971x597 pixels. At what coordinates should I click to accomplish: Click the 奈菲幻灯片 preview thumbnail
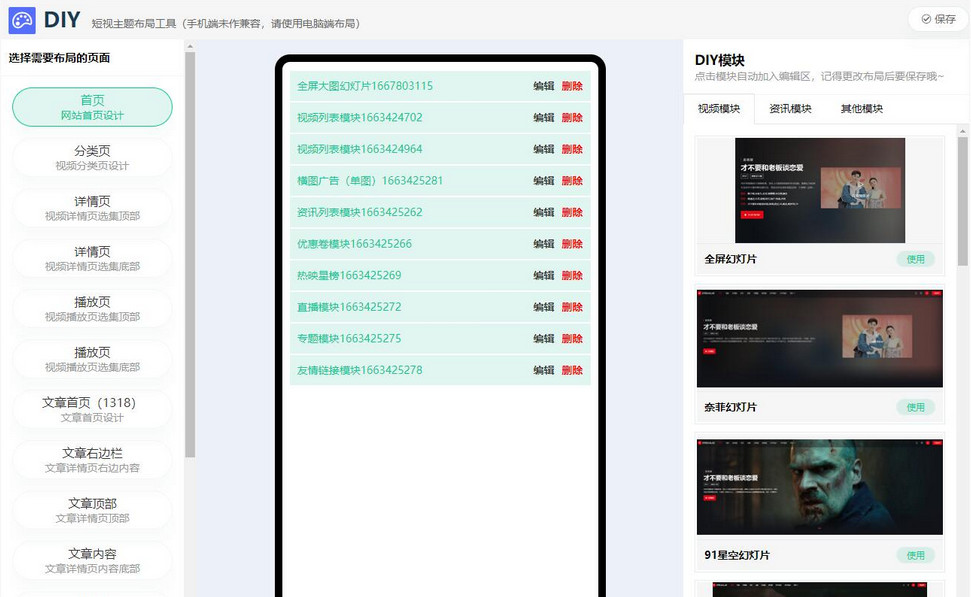[820, 339]
